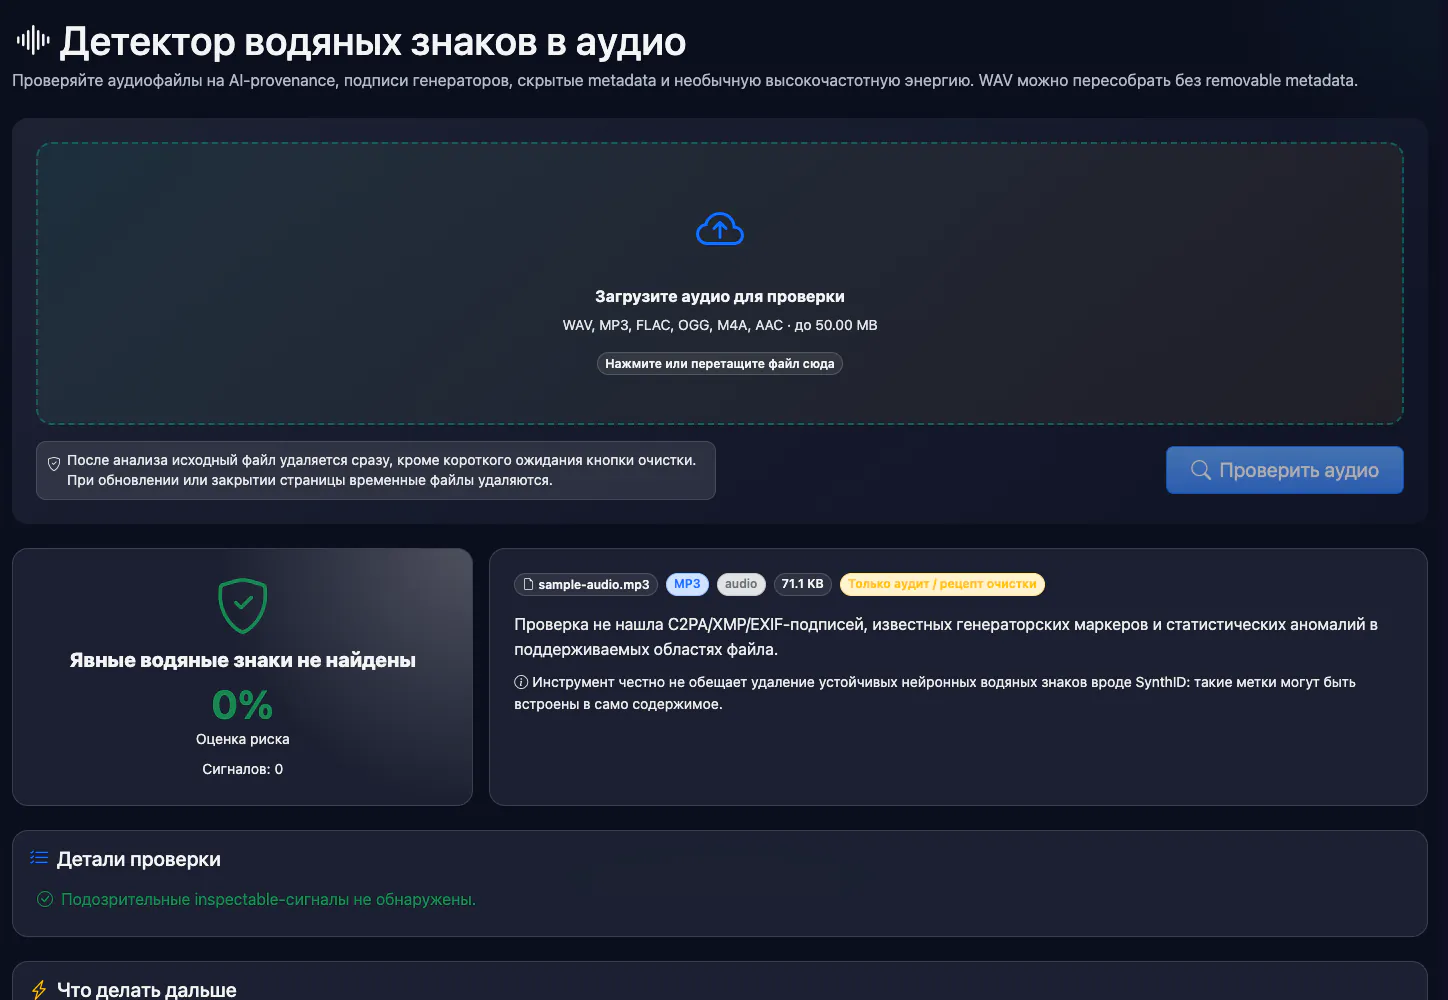Image resolution: width=1448 pixels, height=1000 pixels.
Task: Click the yellow "Только аудит / рецепт очистки" badge
Action: point(942,584)
